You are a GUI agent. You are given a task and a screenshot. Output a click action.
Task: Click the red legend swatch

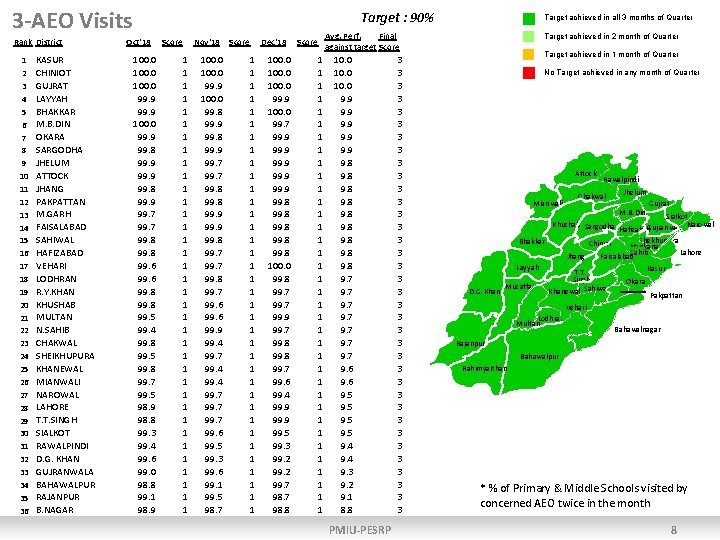pos(529,73)
